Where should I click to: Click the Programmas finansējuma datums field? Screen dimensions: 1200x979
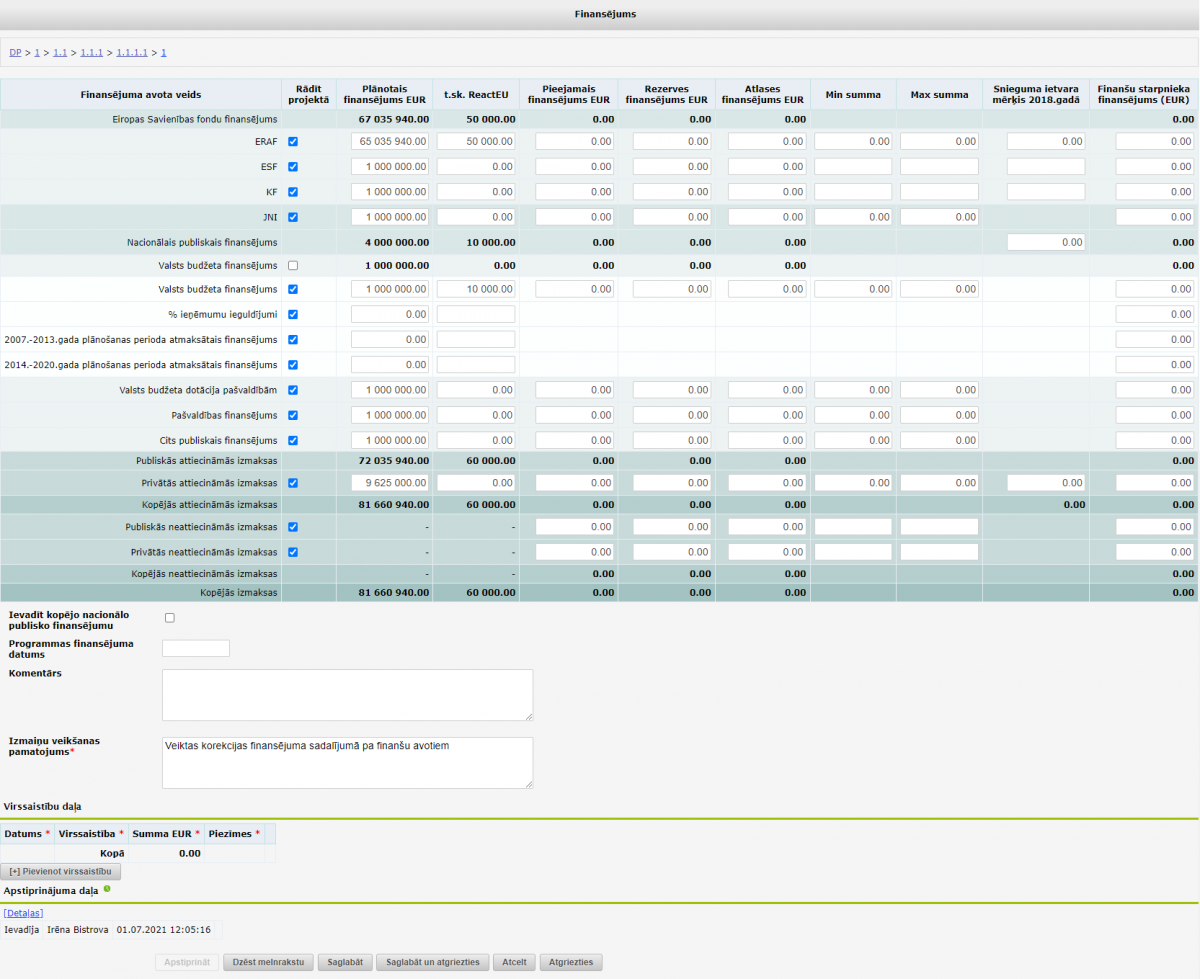[x=196, y=648]
